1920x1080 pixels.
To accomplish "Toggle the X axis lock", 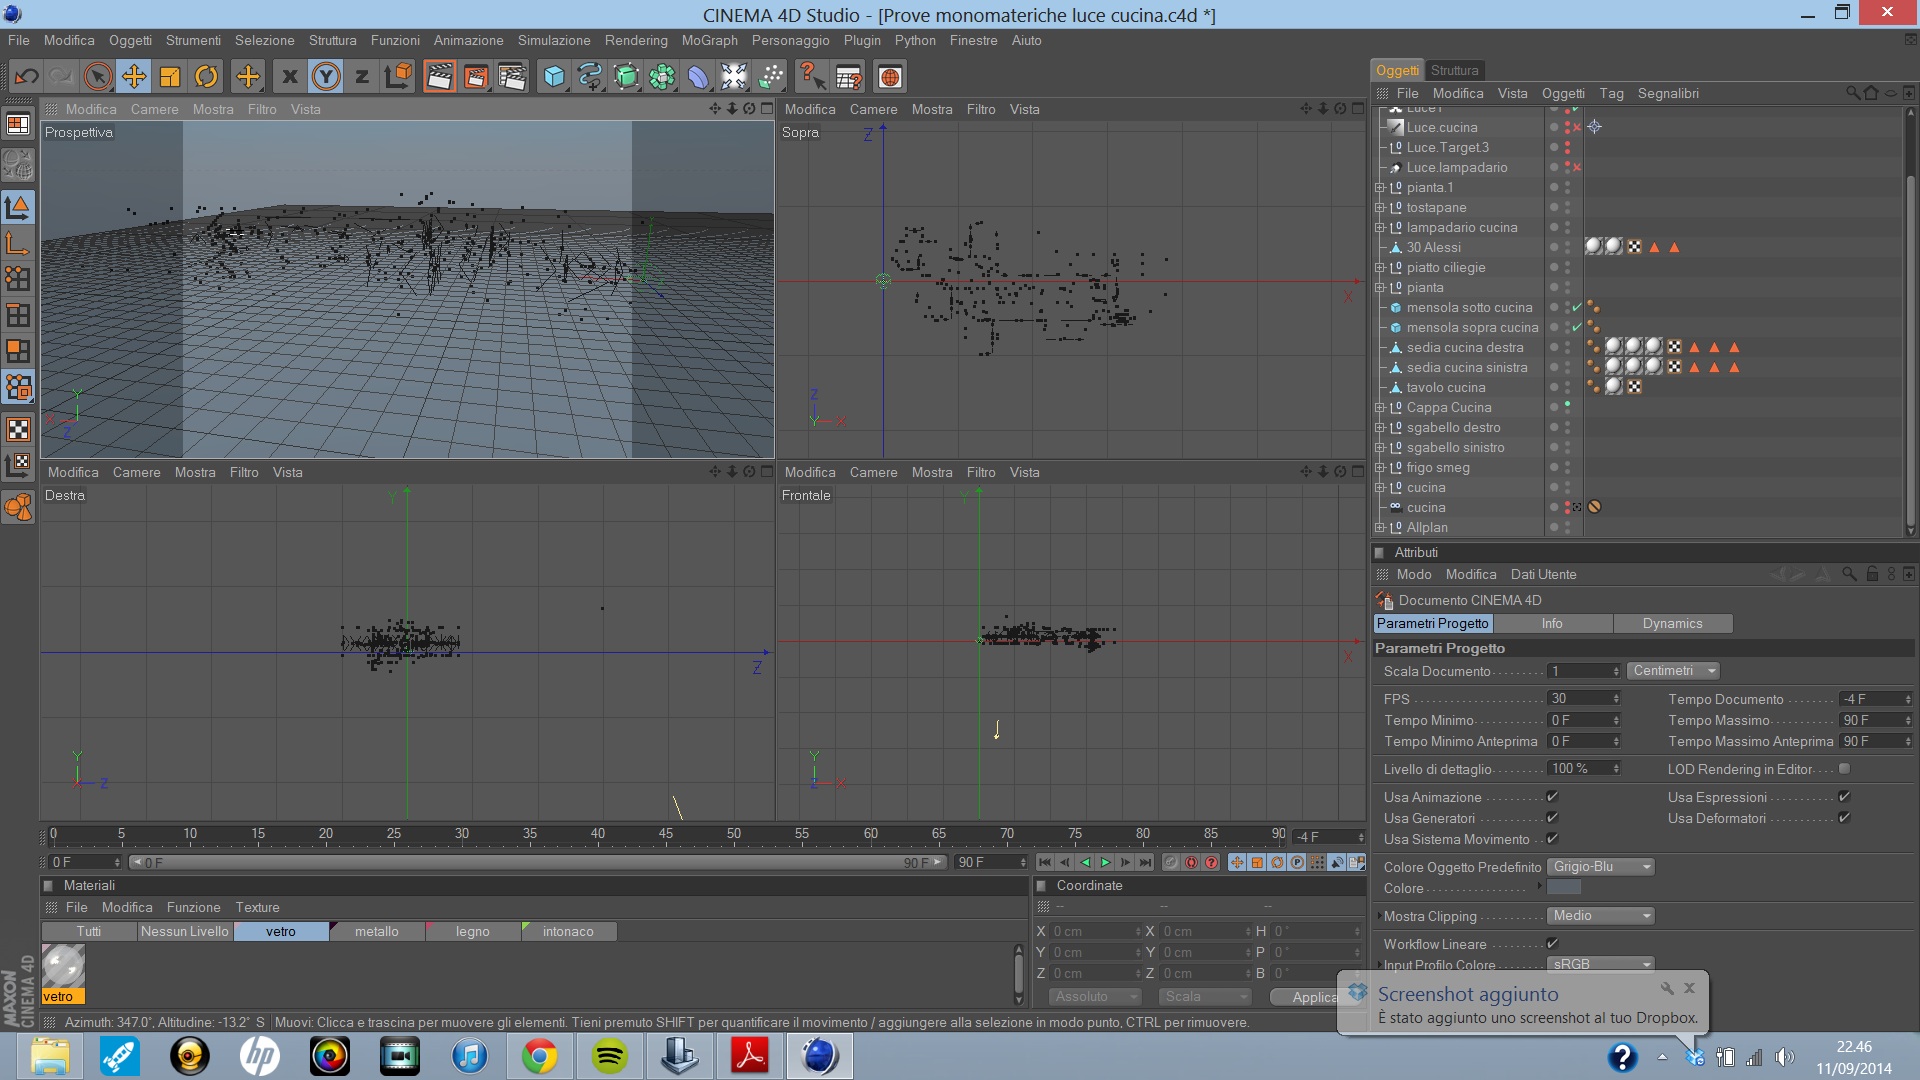I will point(289,77).
